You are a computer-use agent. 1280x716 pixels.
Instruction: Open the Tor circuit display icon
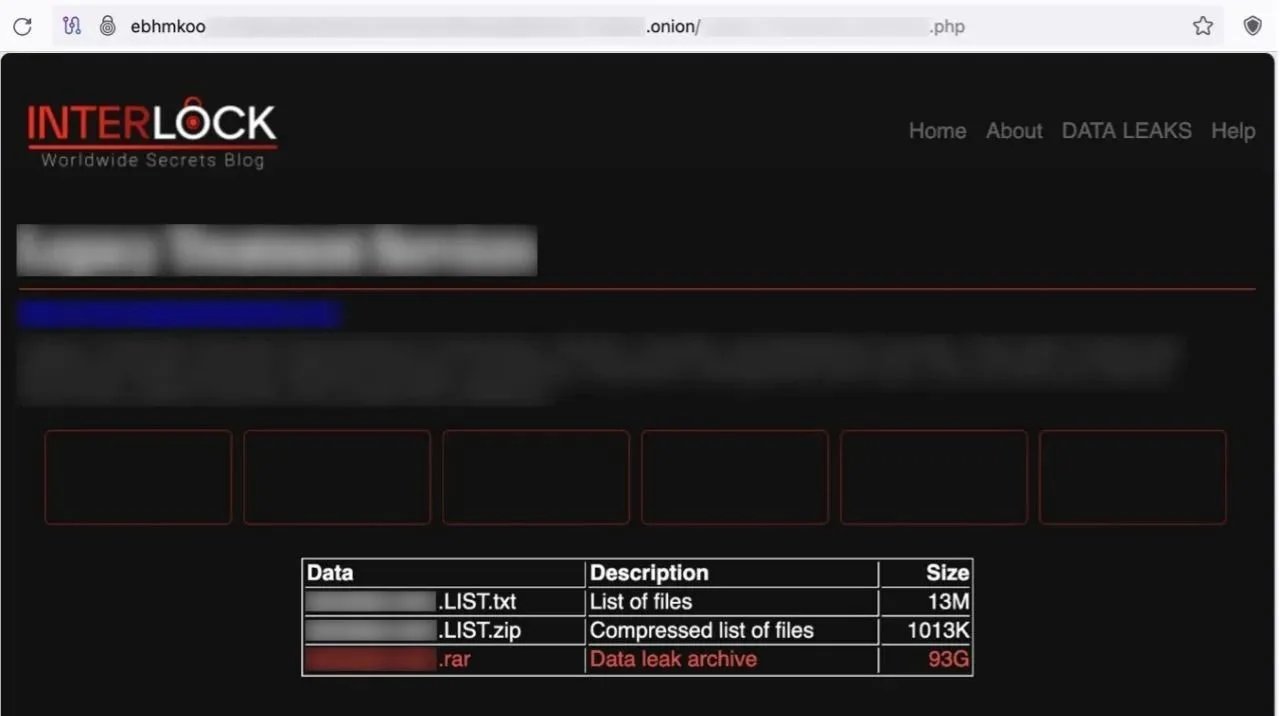pyautogui.click(x=71, y=26)
